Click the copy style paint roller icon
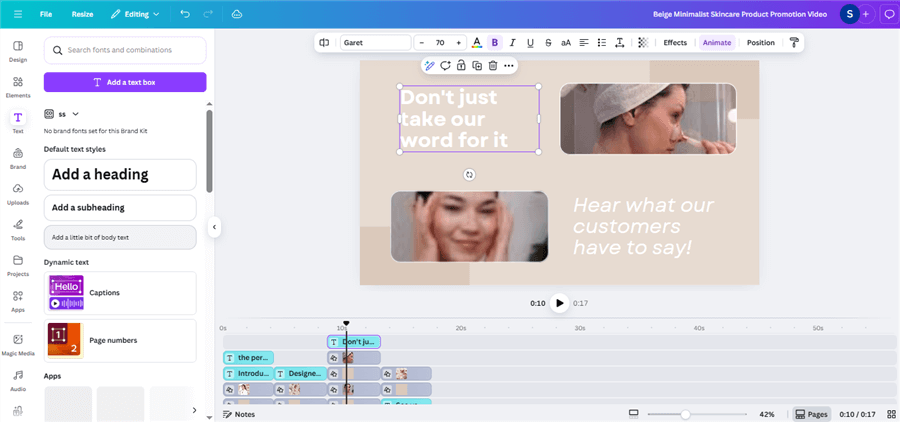The image size is (900, 422). click(794, 42)
